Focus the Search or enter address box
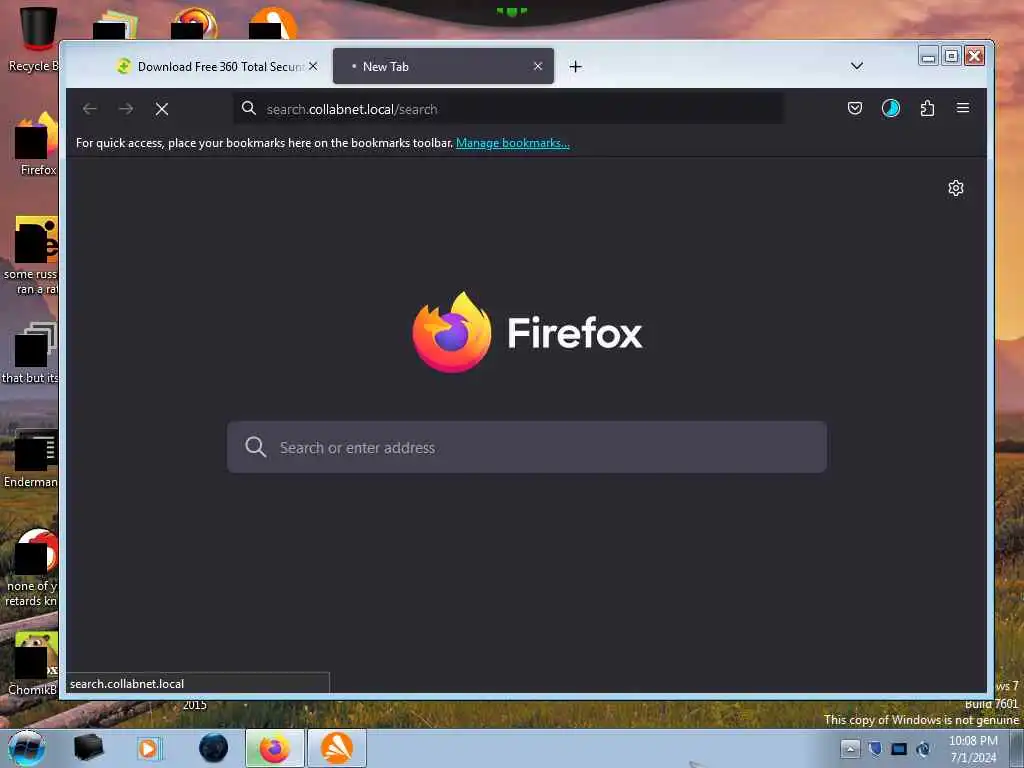The height and width of the screenshot is (768, 1024). click(x=527, y=447)
